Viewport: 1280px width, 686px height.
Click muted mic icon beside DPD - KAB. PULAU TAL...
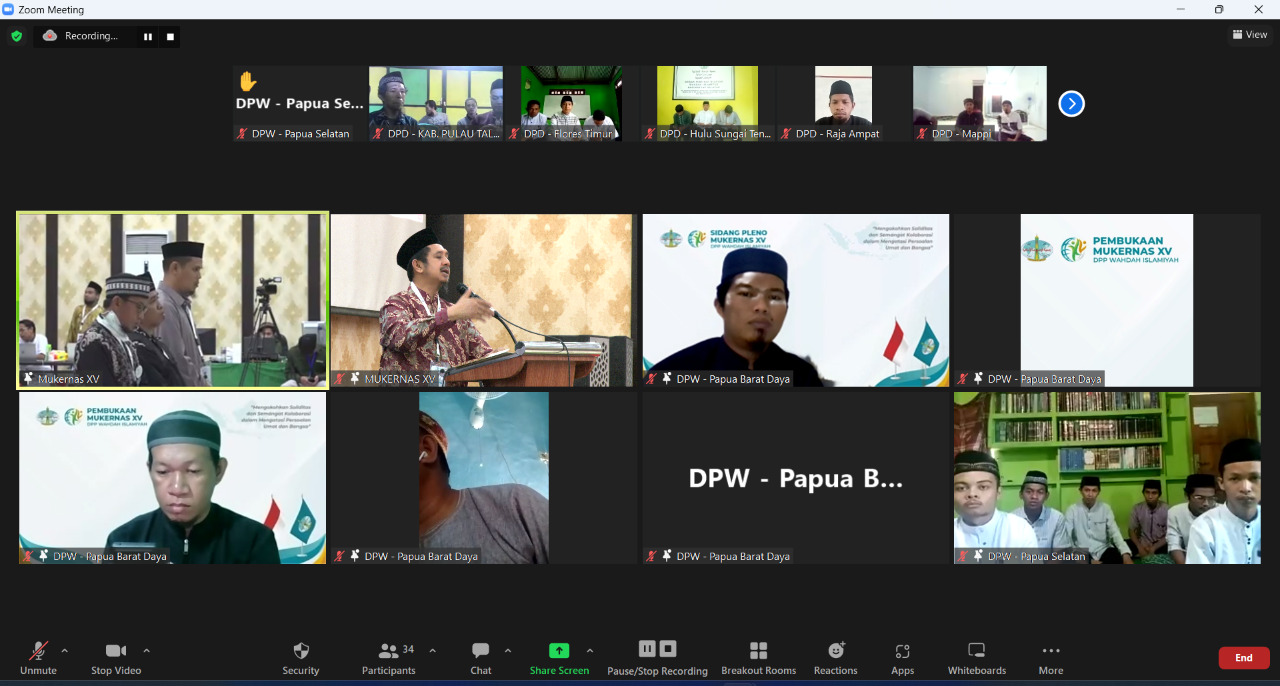(x=378, y=134)
